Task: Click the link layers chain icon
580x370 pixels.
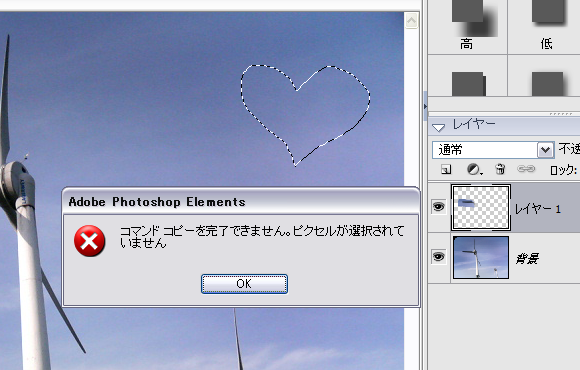Action: click(526, 169)
